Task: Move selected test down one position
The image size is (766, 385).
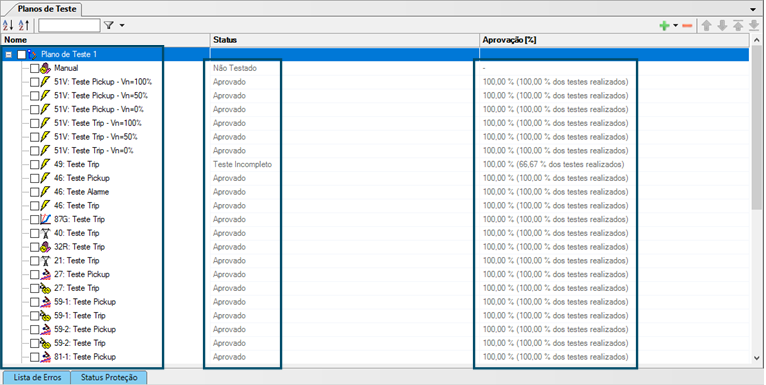Action: [x=722, y=26]
